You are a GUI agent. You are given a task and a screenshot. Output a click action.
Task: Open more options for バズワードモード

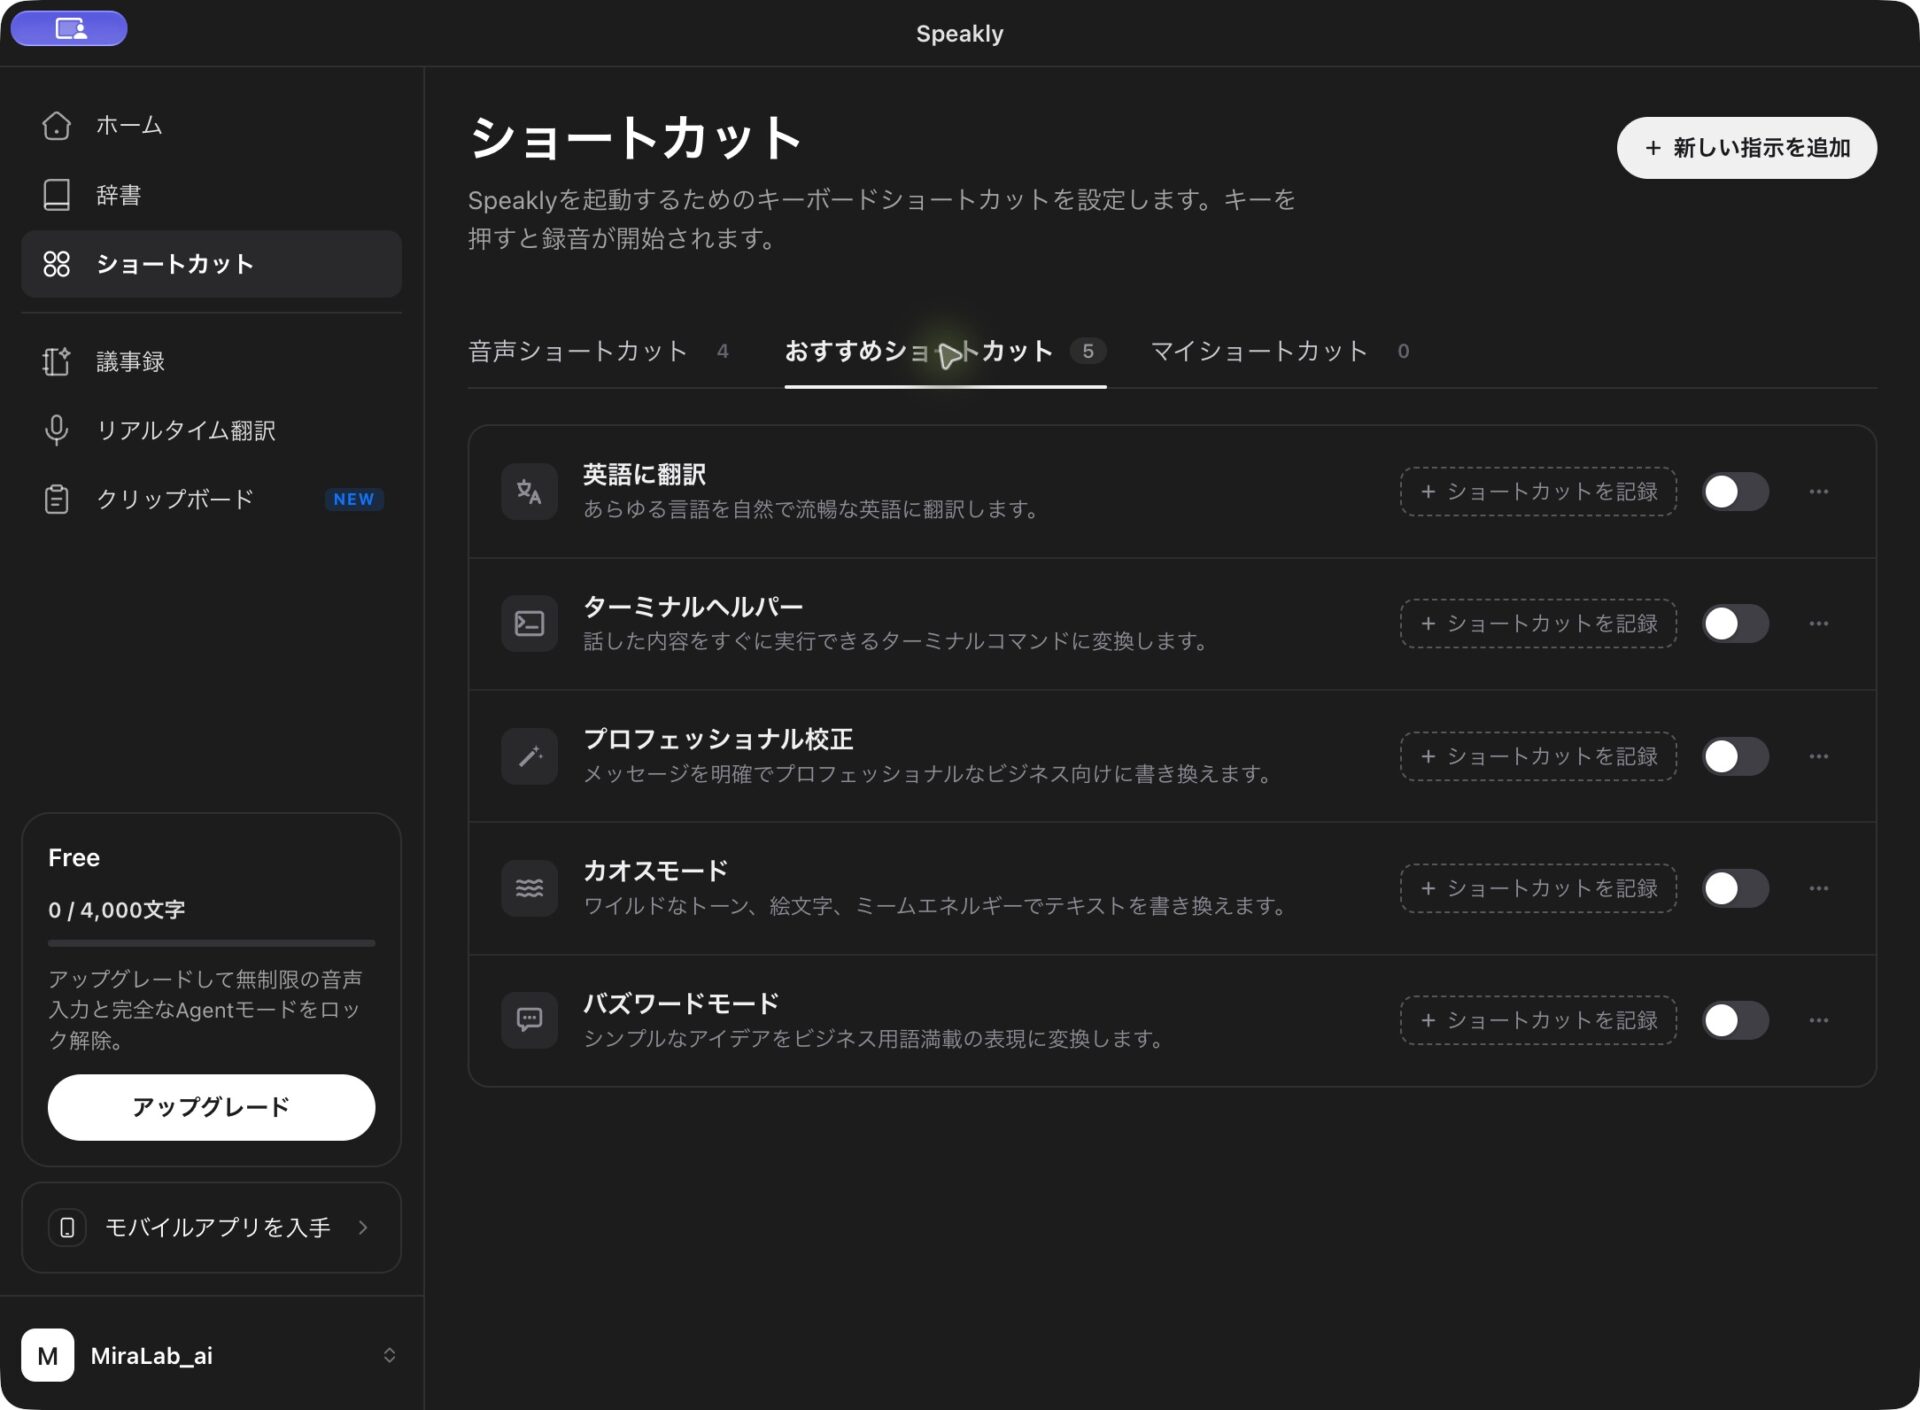tap(1819, 1020)
